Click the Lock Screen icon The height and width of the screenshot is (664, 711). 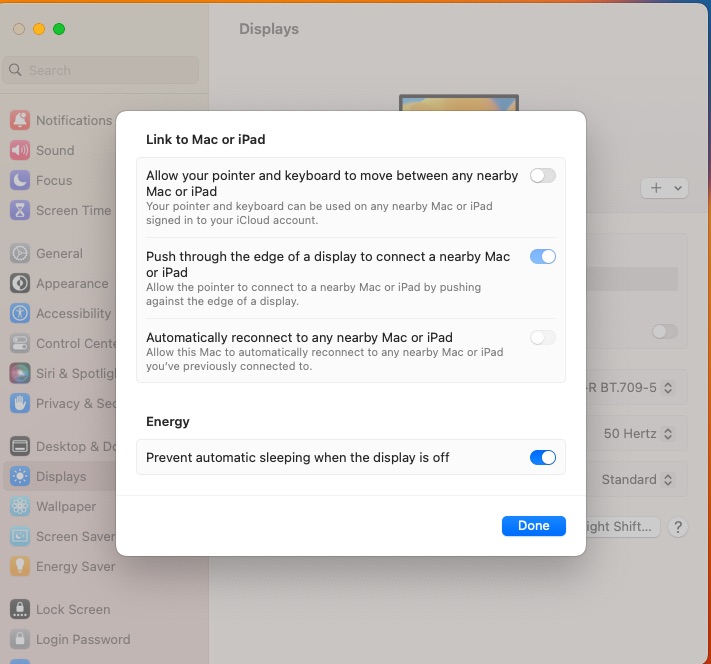click(x=20, y=609)
